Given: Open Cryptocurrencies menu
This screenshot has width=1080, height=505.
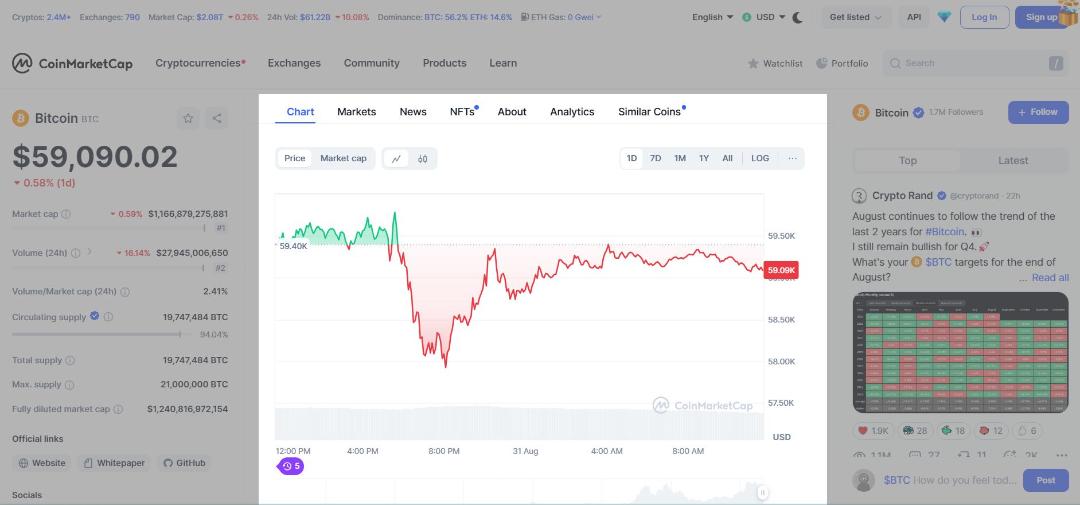Looking at the screenshot, I should click(200, 63).
